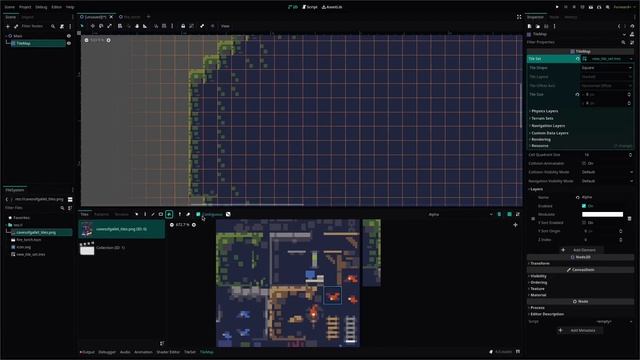Open the View menu button in viewport toolbar

[x=225, y=26]
